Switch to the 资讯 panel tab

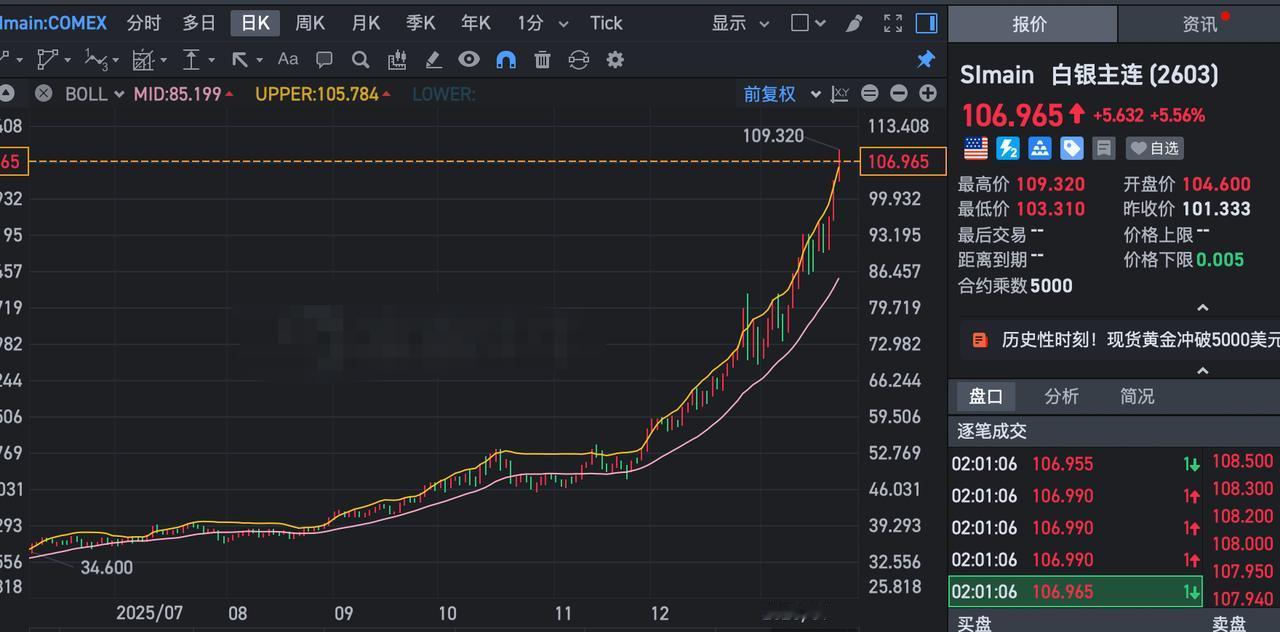tap(1199, 23)
